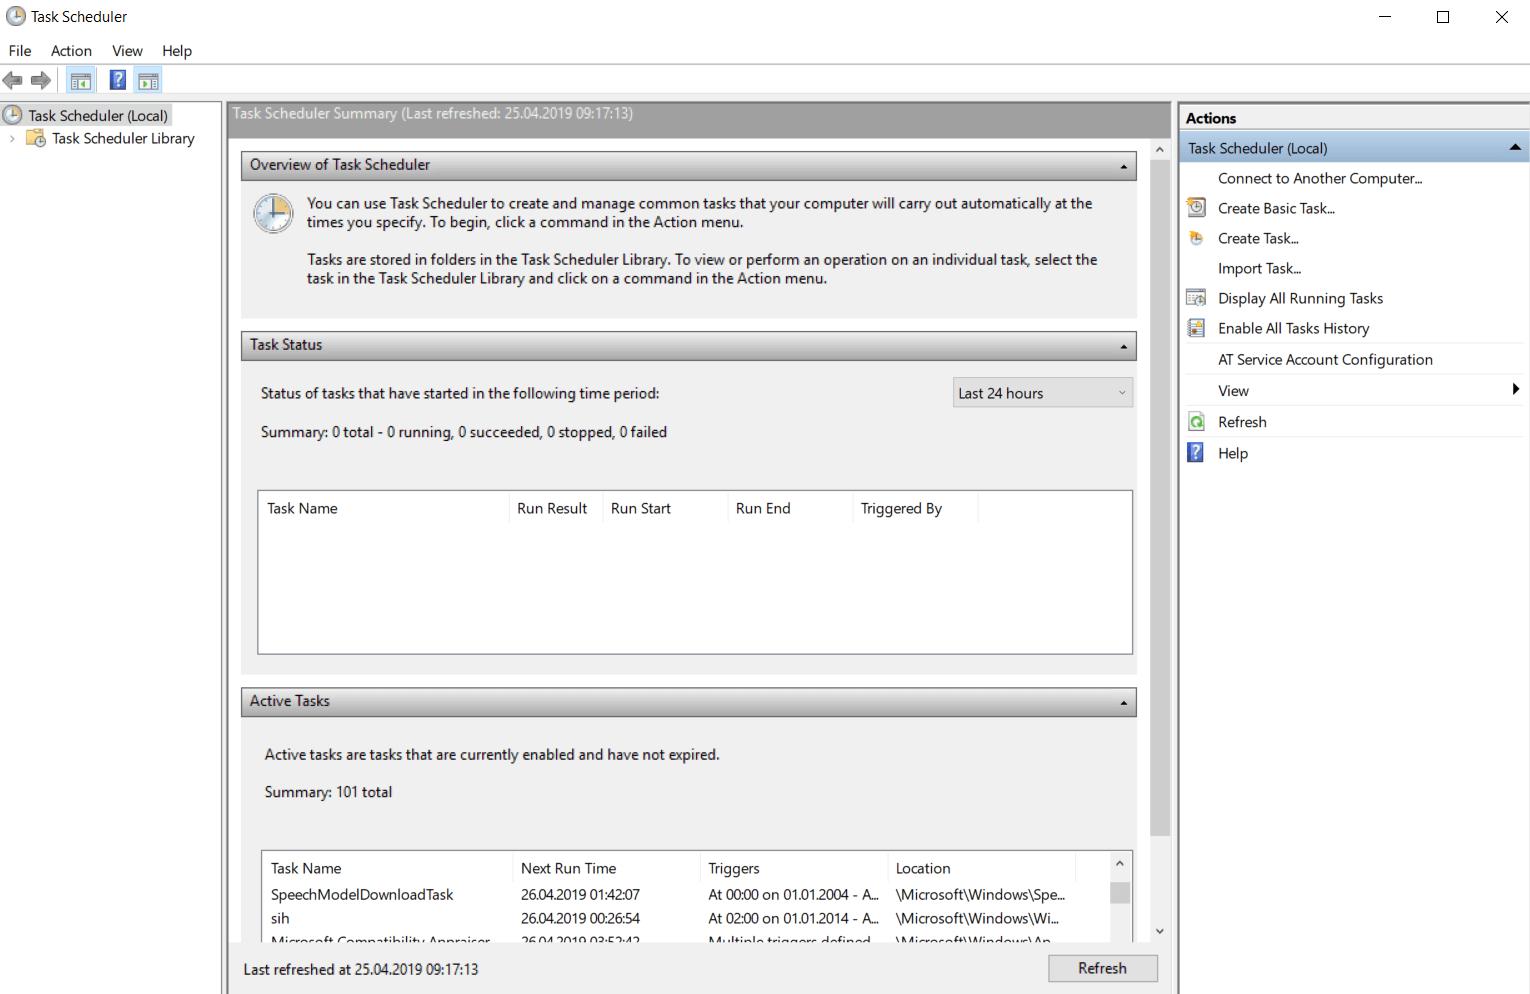Expand the Task Scheduler Library node

point(11,138)
